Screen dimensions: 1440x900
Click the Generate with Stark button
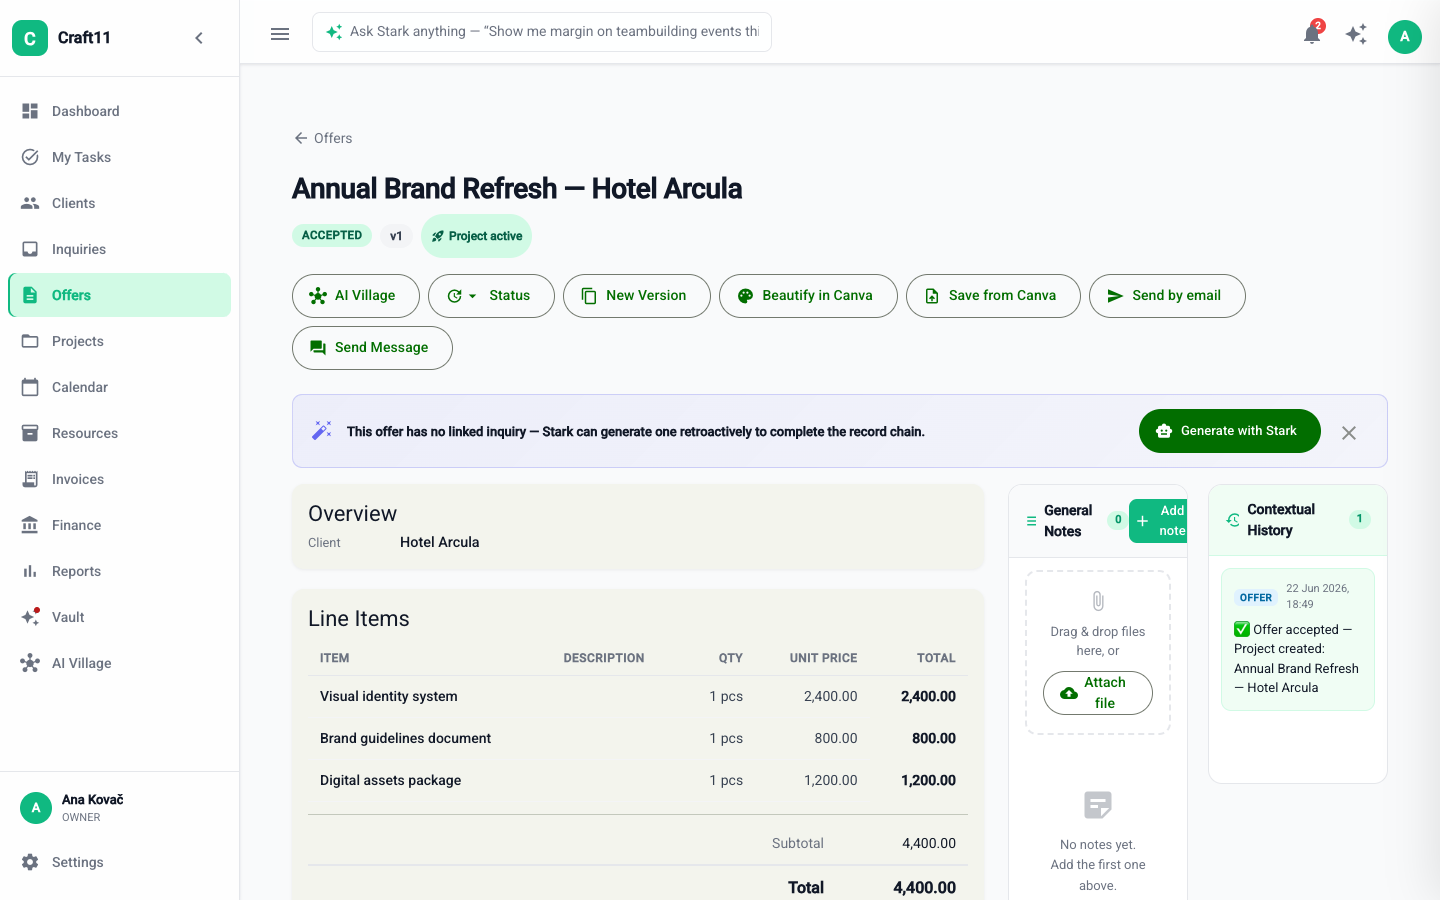coord(1230,431)
